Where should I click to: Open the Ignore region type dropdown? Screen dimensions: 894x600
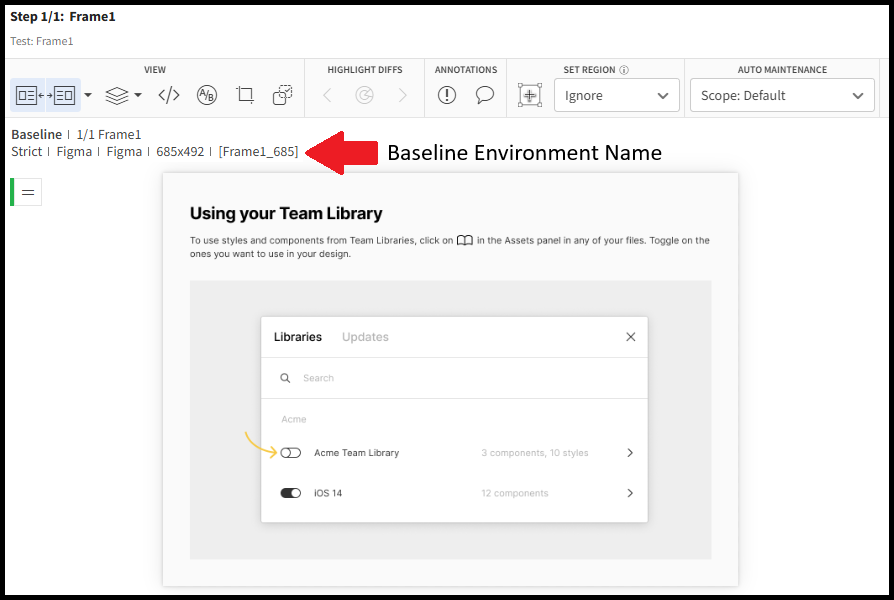616,96
